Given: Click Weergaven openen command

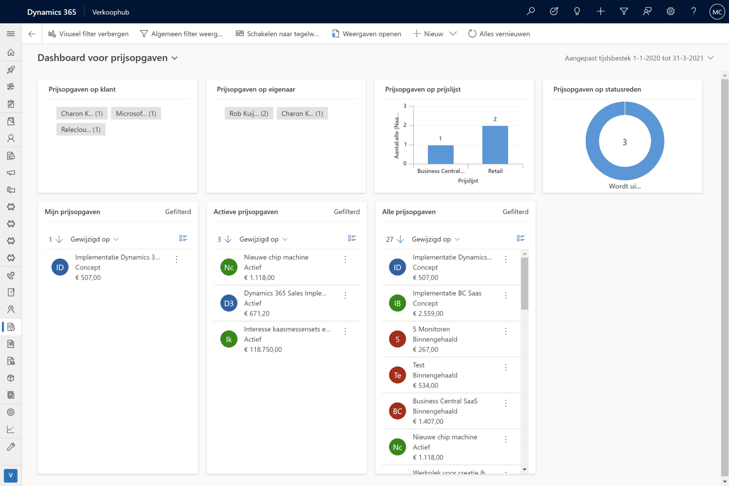Looking at the screenshot, I should [366, 33].
